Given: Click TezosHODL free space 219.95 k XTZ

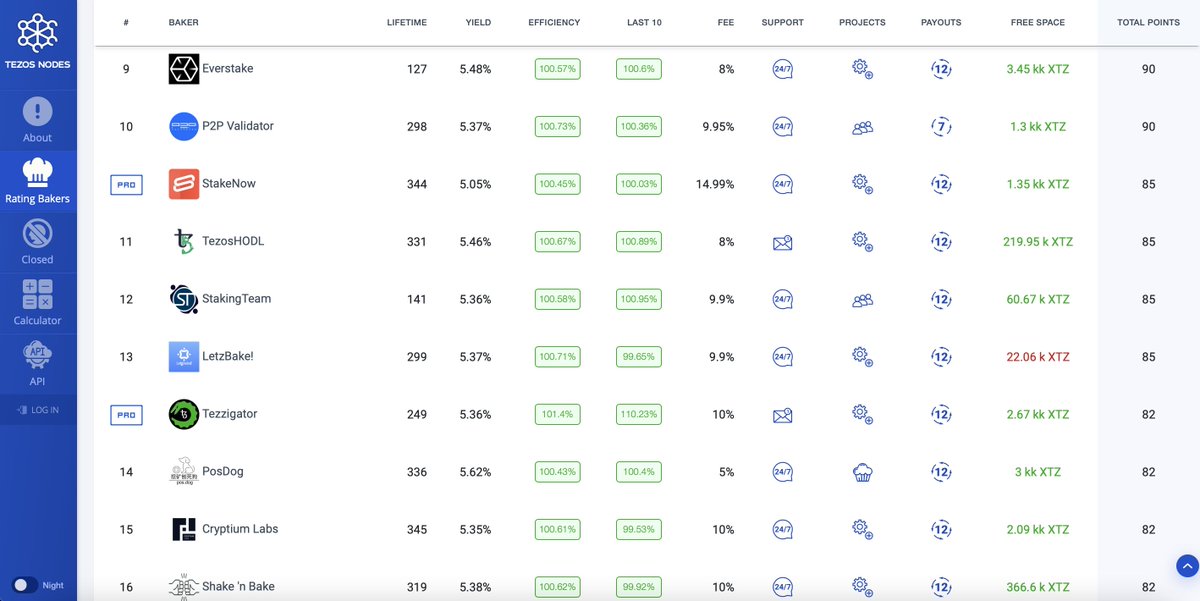Looking at the screenshot, I should [x=1038, y=242].
